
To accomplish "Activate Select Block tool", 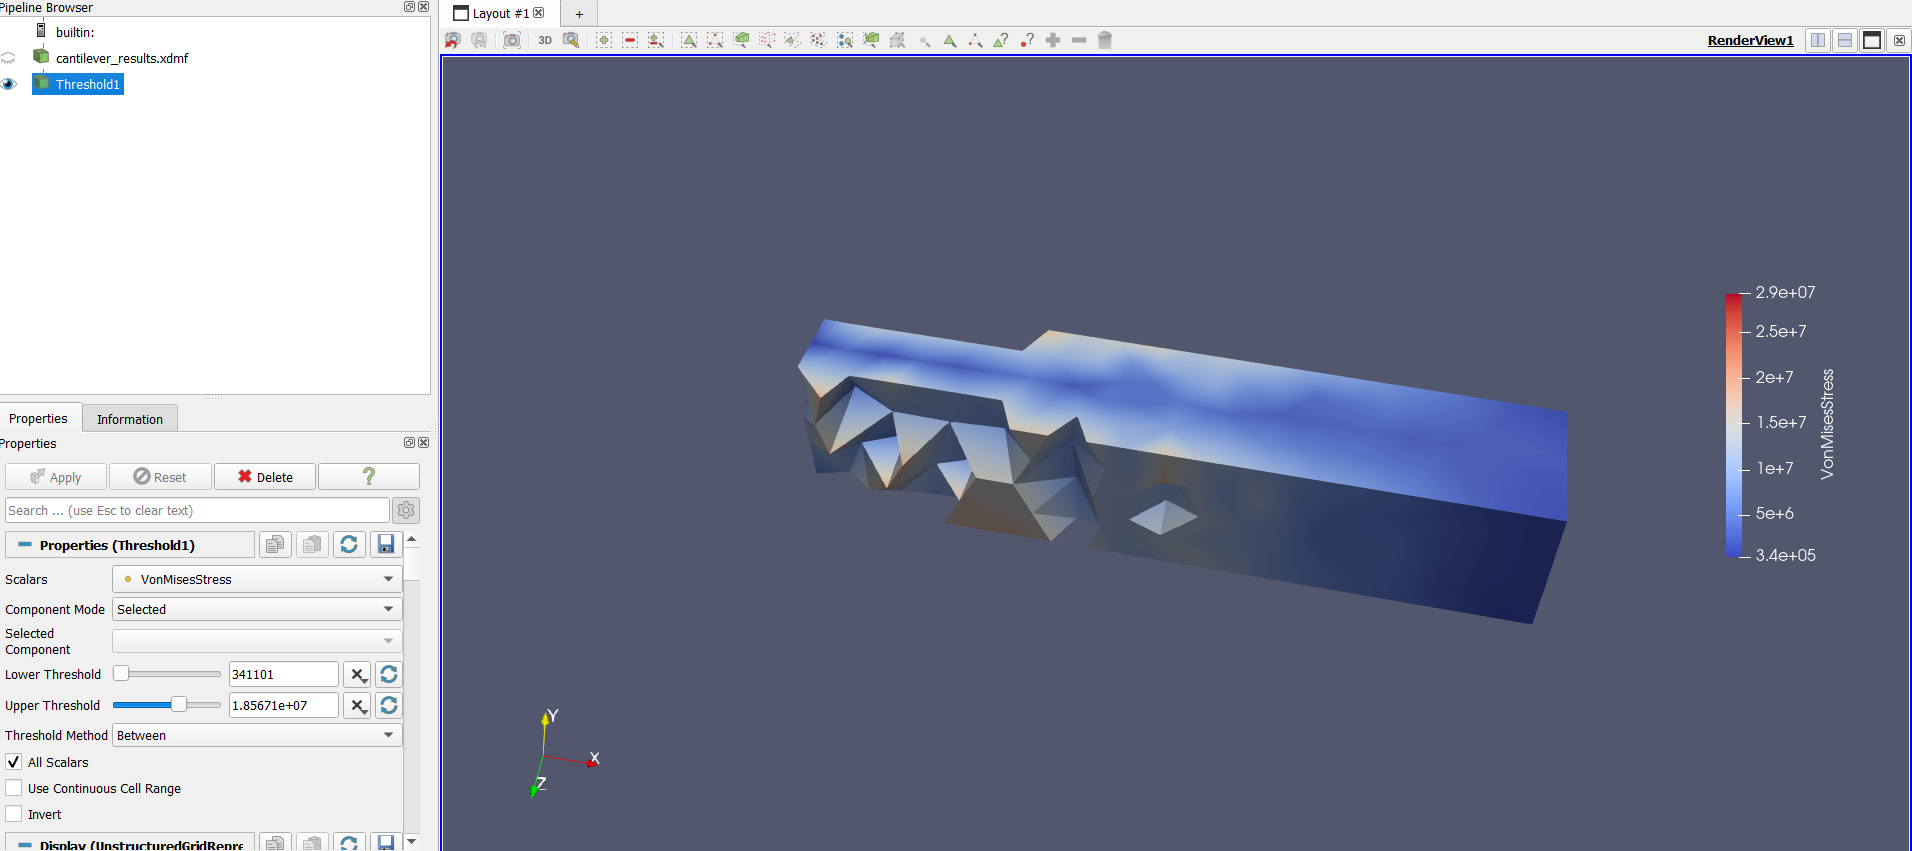I will click(x=845, y=40).
